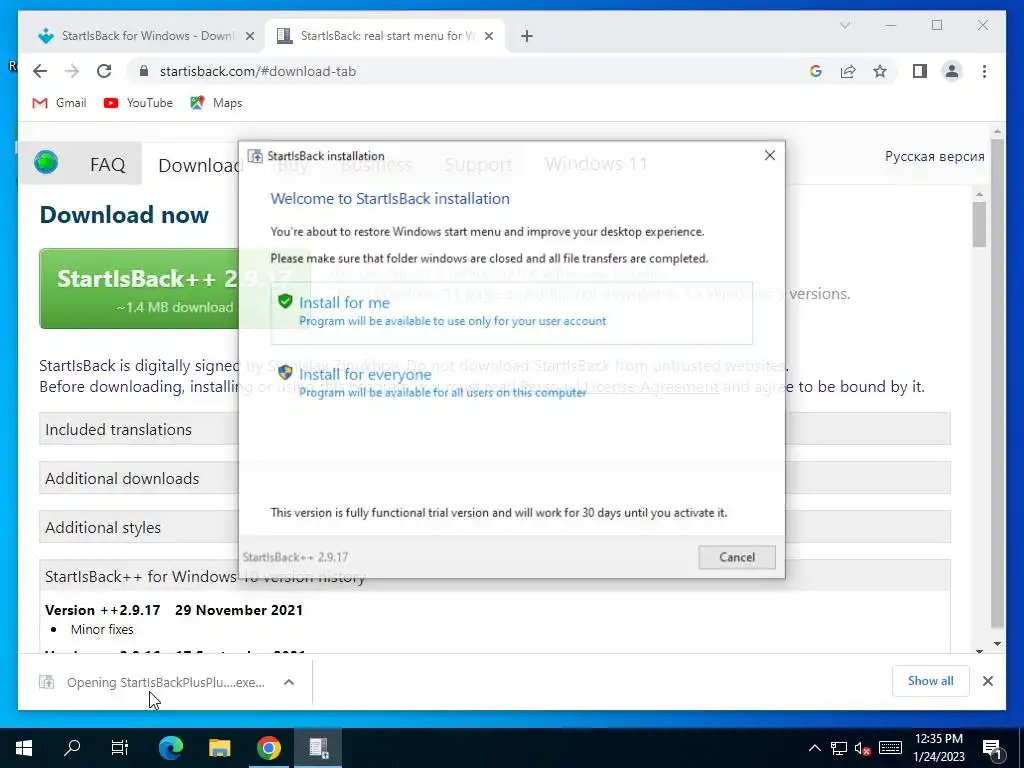Close the StartIsBack: real start menu tab
This screenshot has height=768, width=1024.
pyautogui.click(x=488, y=36)
